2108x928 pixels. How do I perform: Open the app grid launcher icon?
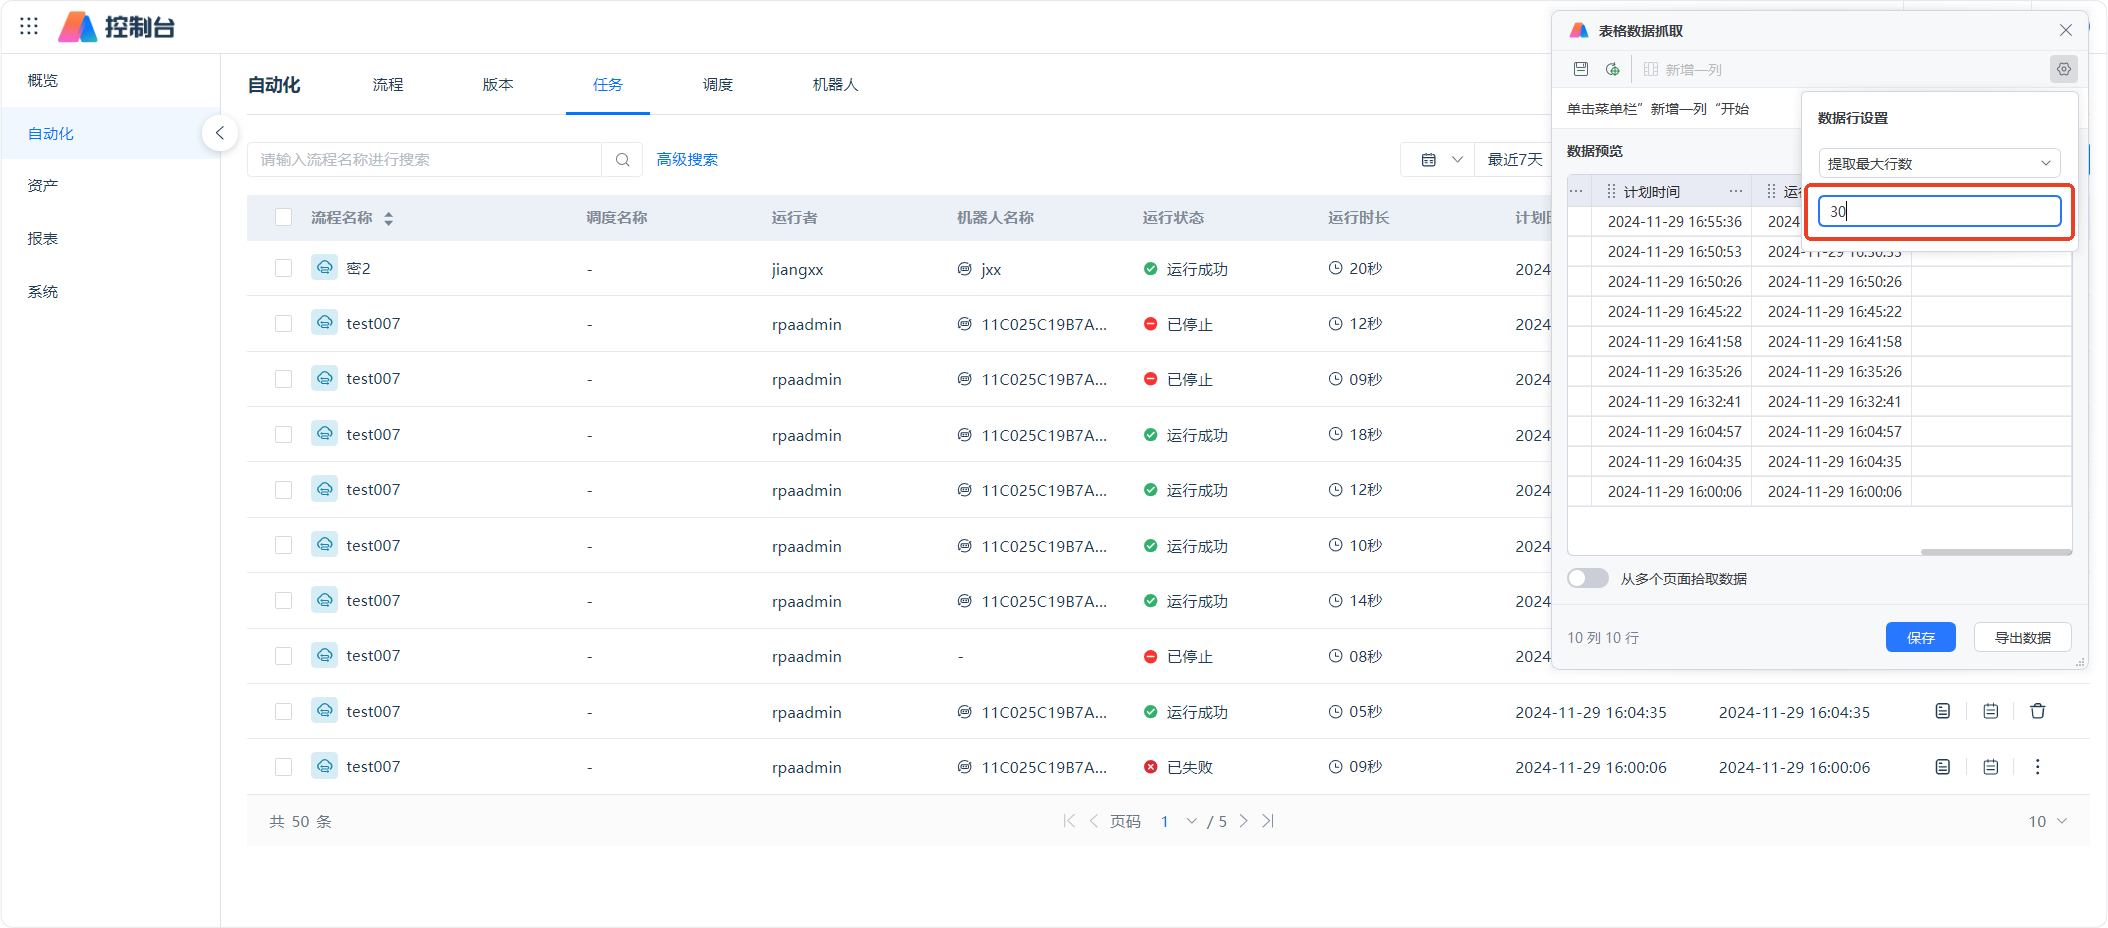[x=29, y=26]
